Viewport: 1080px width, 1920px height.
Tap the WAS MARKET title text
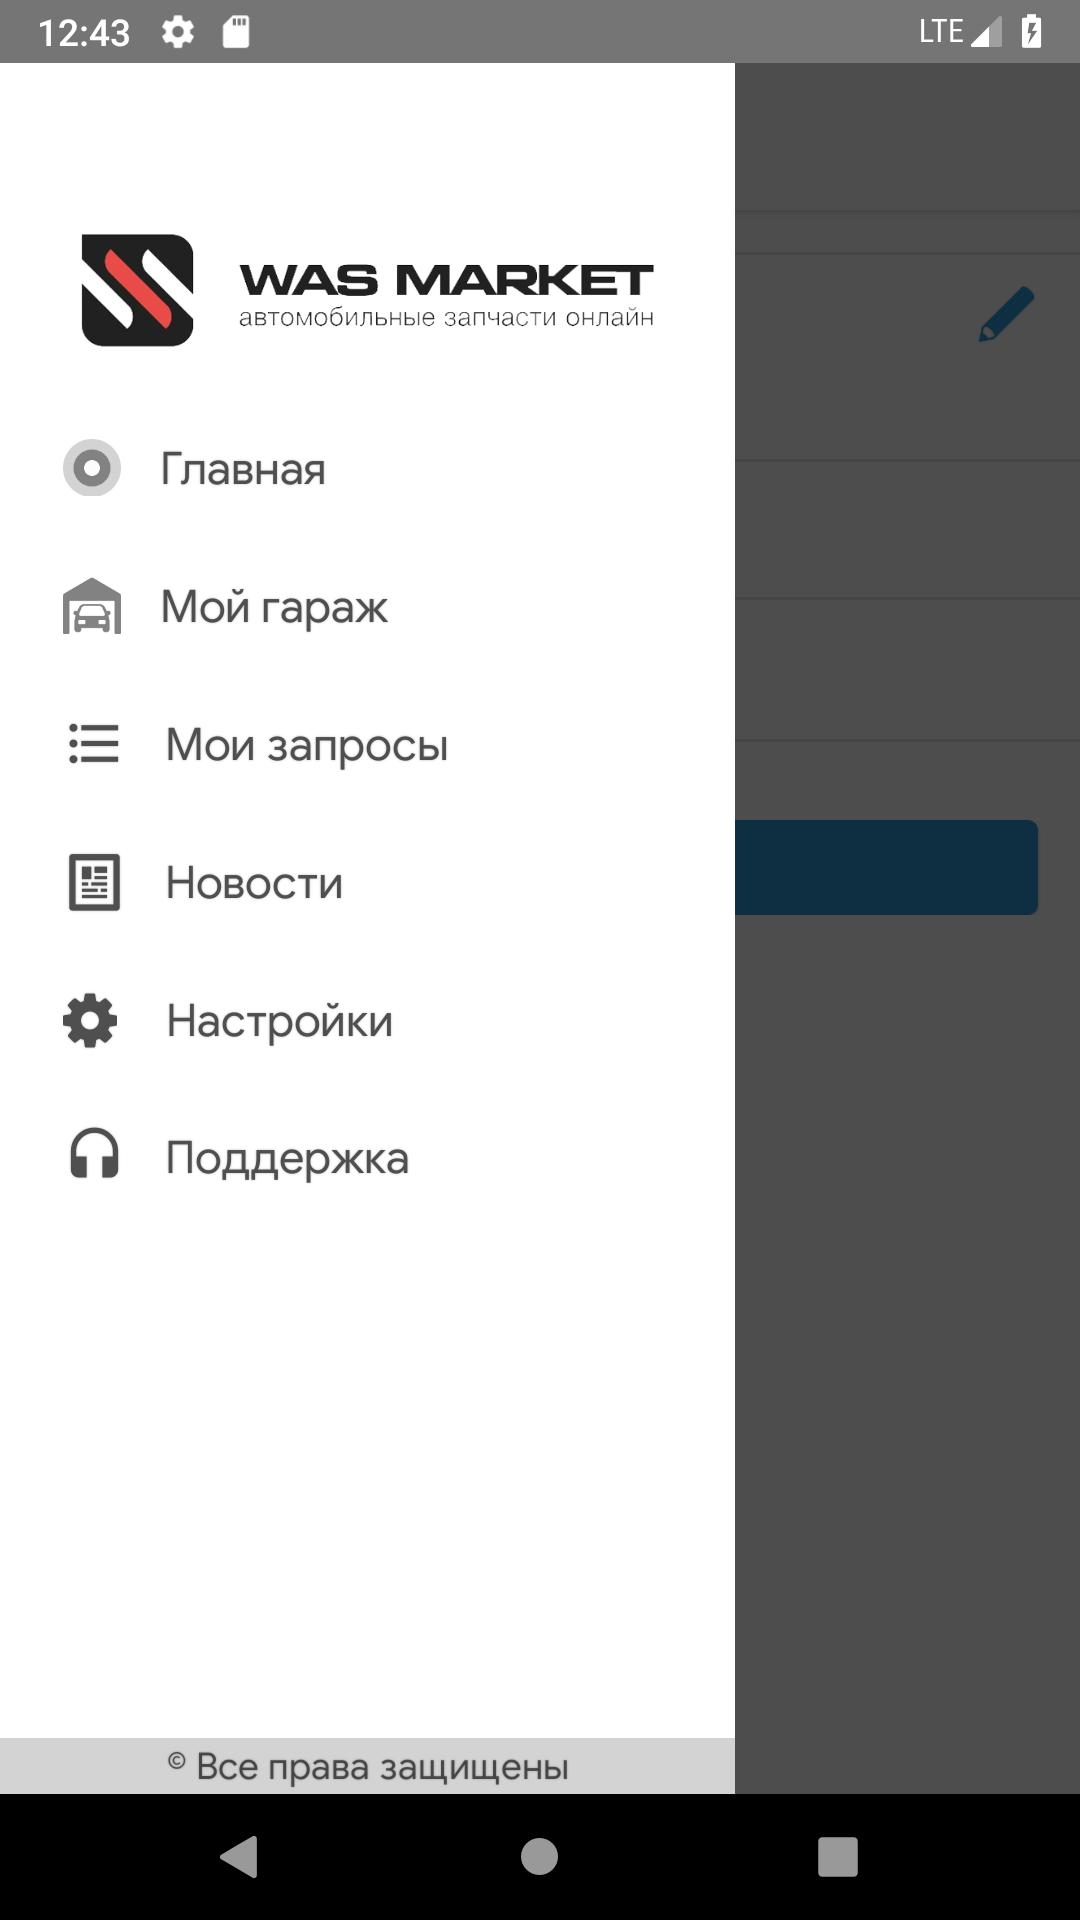point(446,280)
